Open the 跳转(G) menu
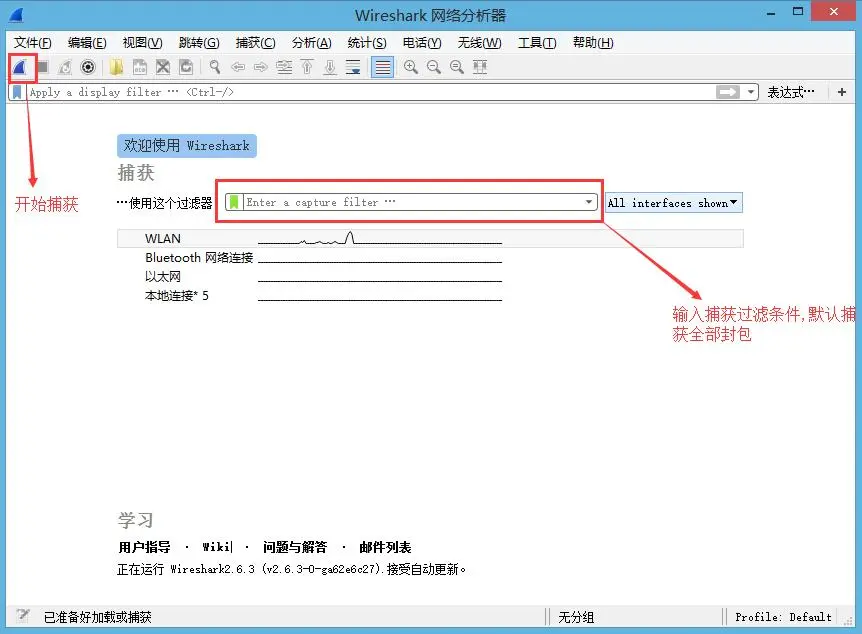Viewport: 862px width, 634px height. 199,43
